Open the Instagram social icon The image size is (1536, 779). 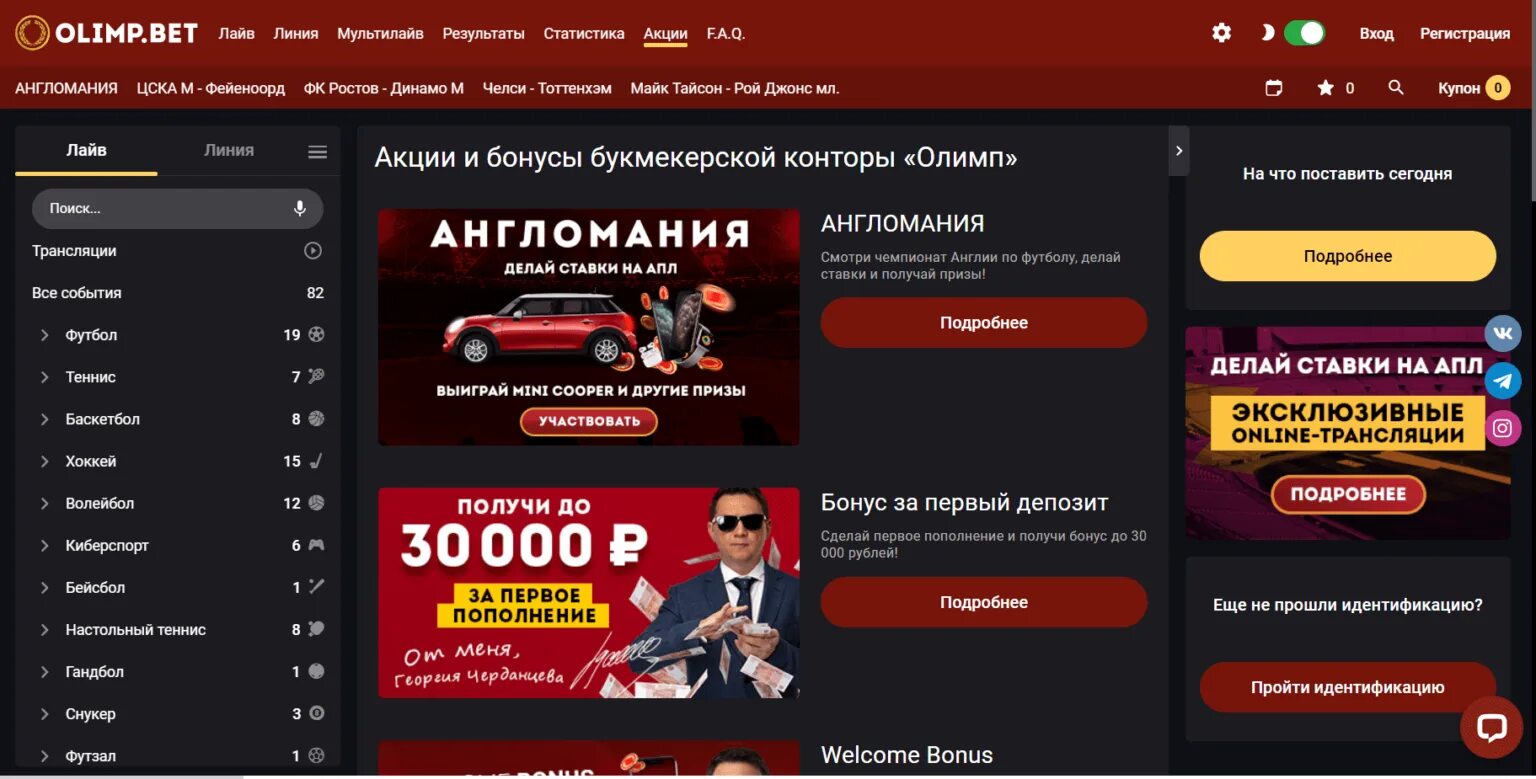[1502, 429]
